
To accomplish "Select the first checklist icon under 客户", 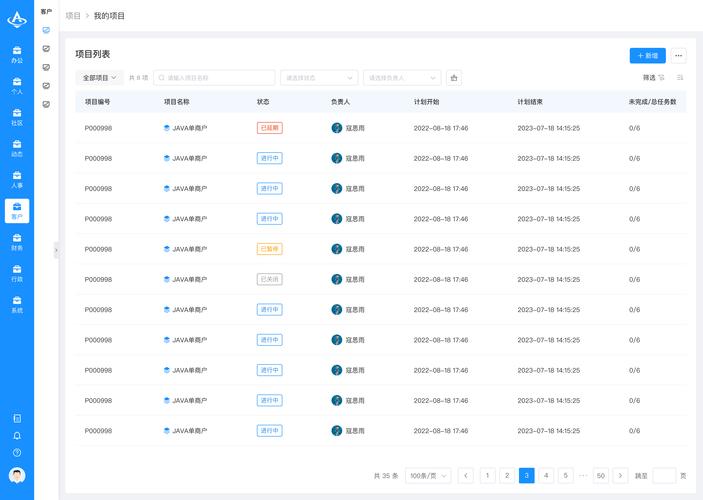I will (46, 30).
